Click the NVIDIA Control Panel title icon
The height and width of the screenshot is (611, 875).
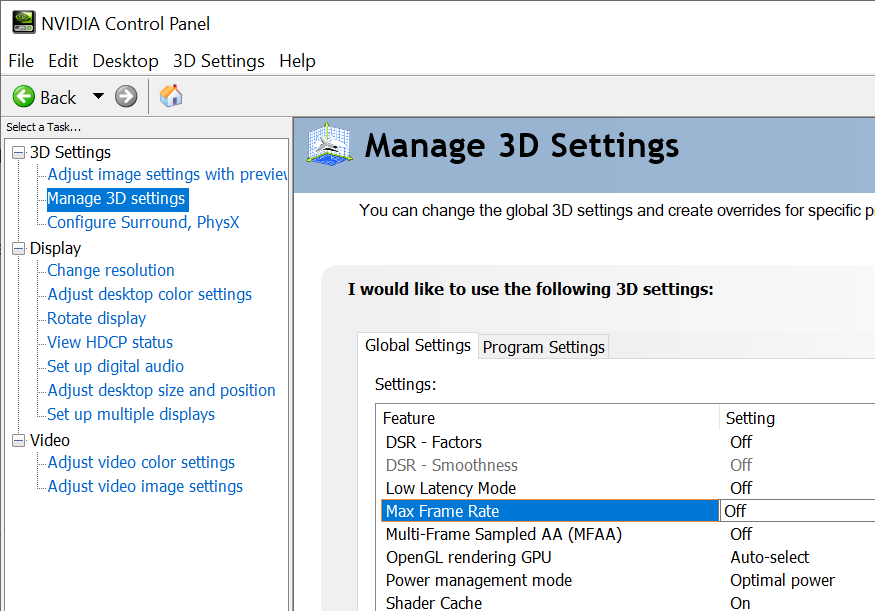pyautogui.click(x=24, y=23)
